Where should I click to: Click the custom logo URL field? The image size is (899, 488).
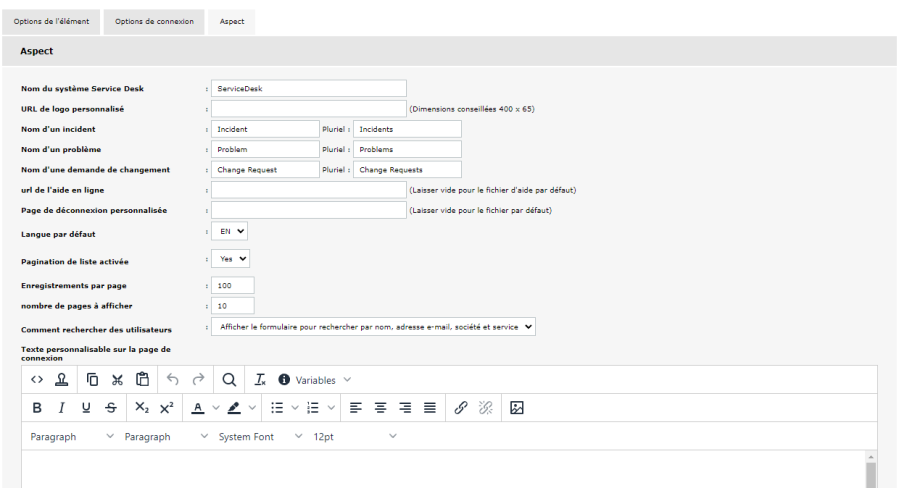click(308, 109)
